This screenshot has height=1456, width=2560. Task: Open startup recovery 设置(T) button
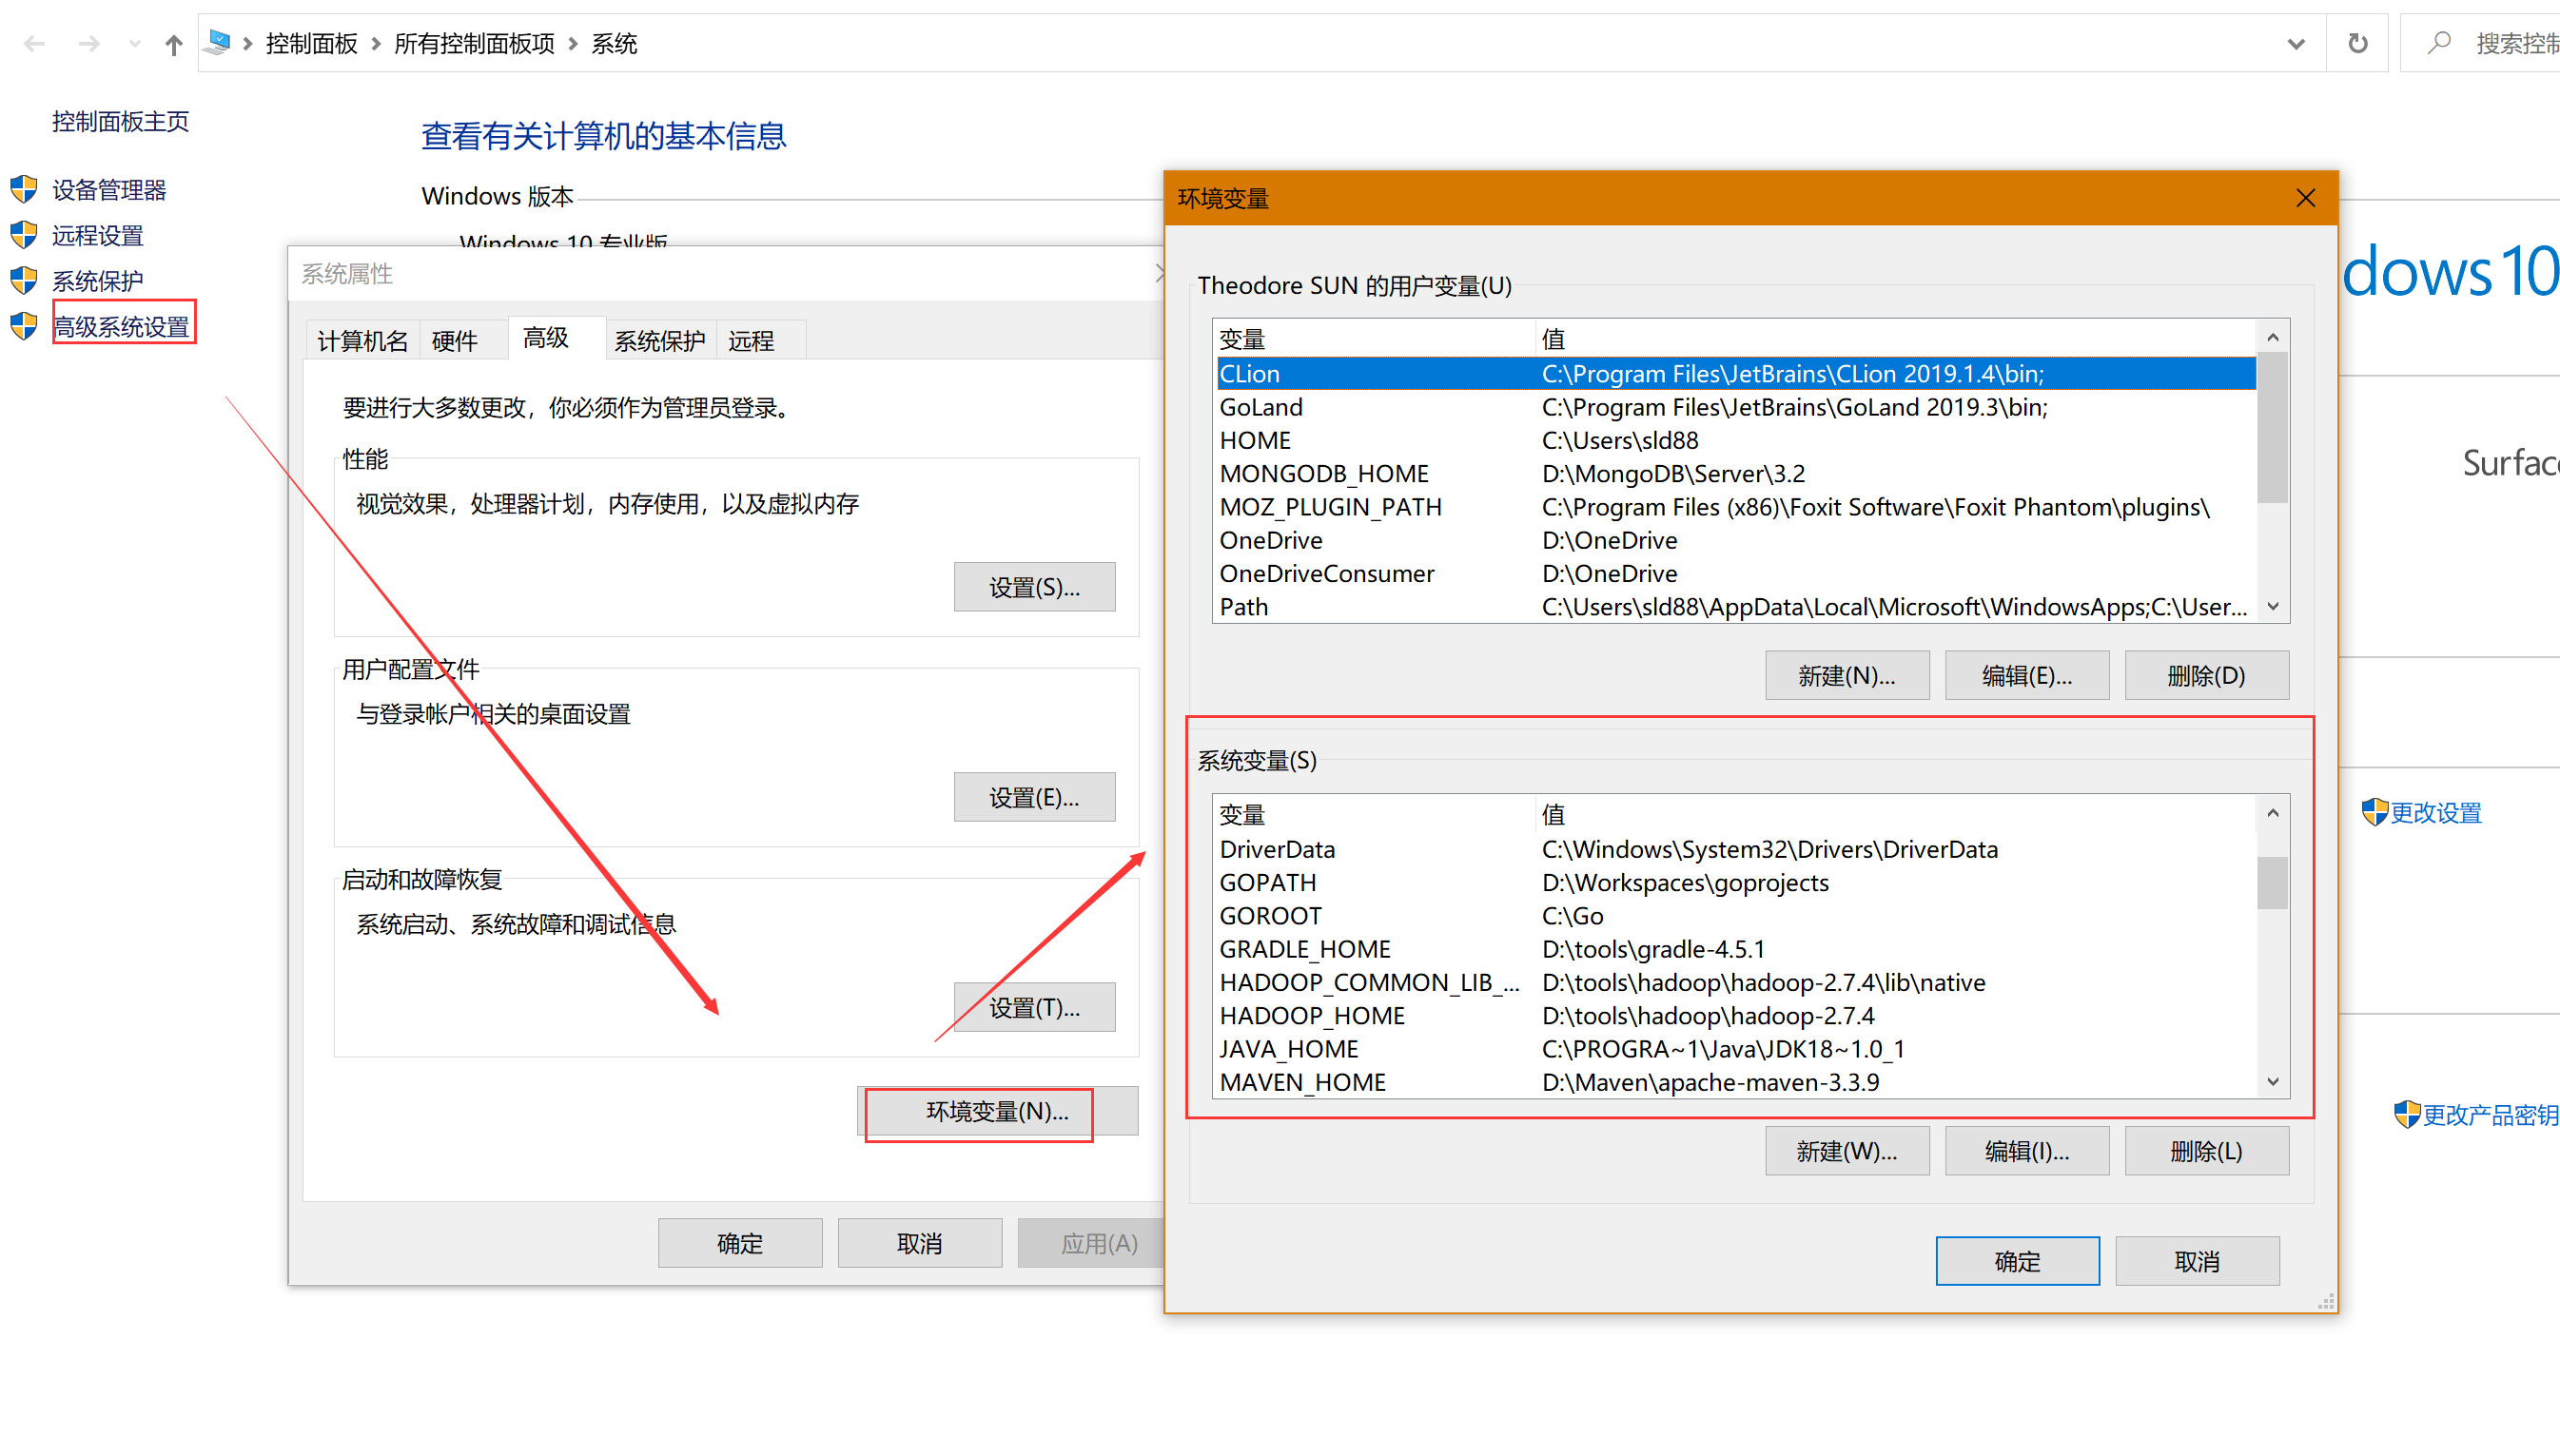[1034, 1007]
